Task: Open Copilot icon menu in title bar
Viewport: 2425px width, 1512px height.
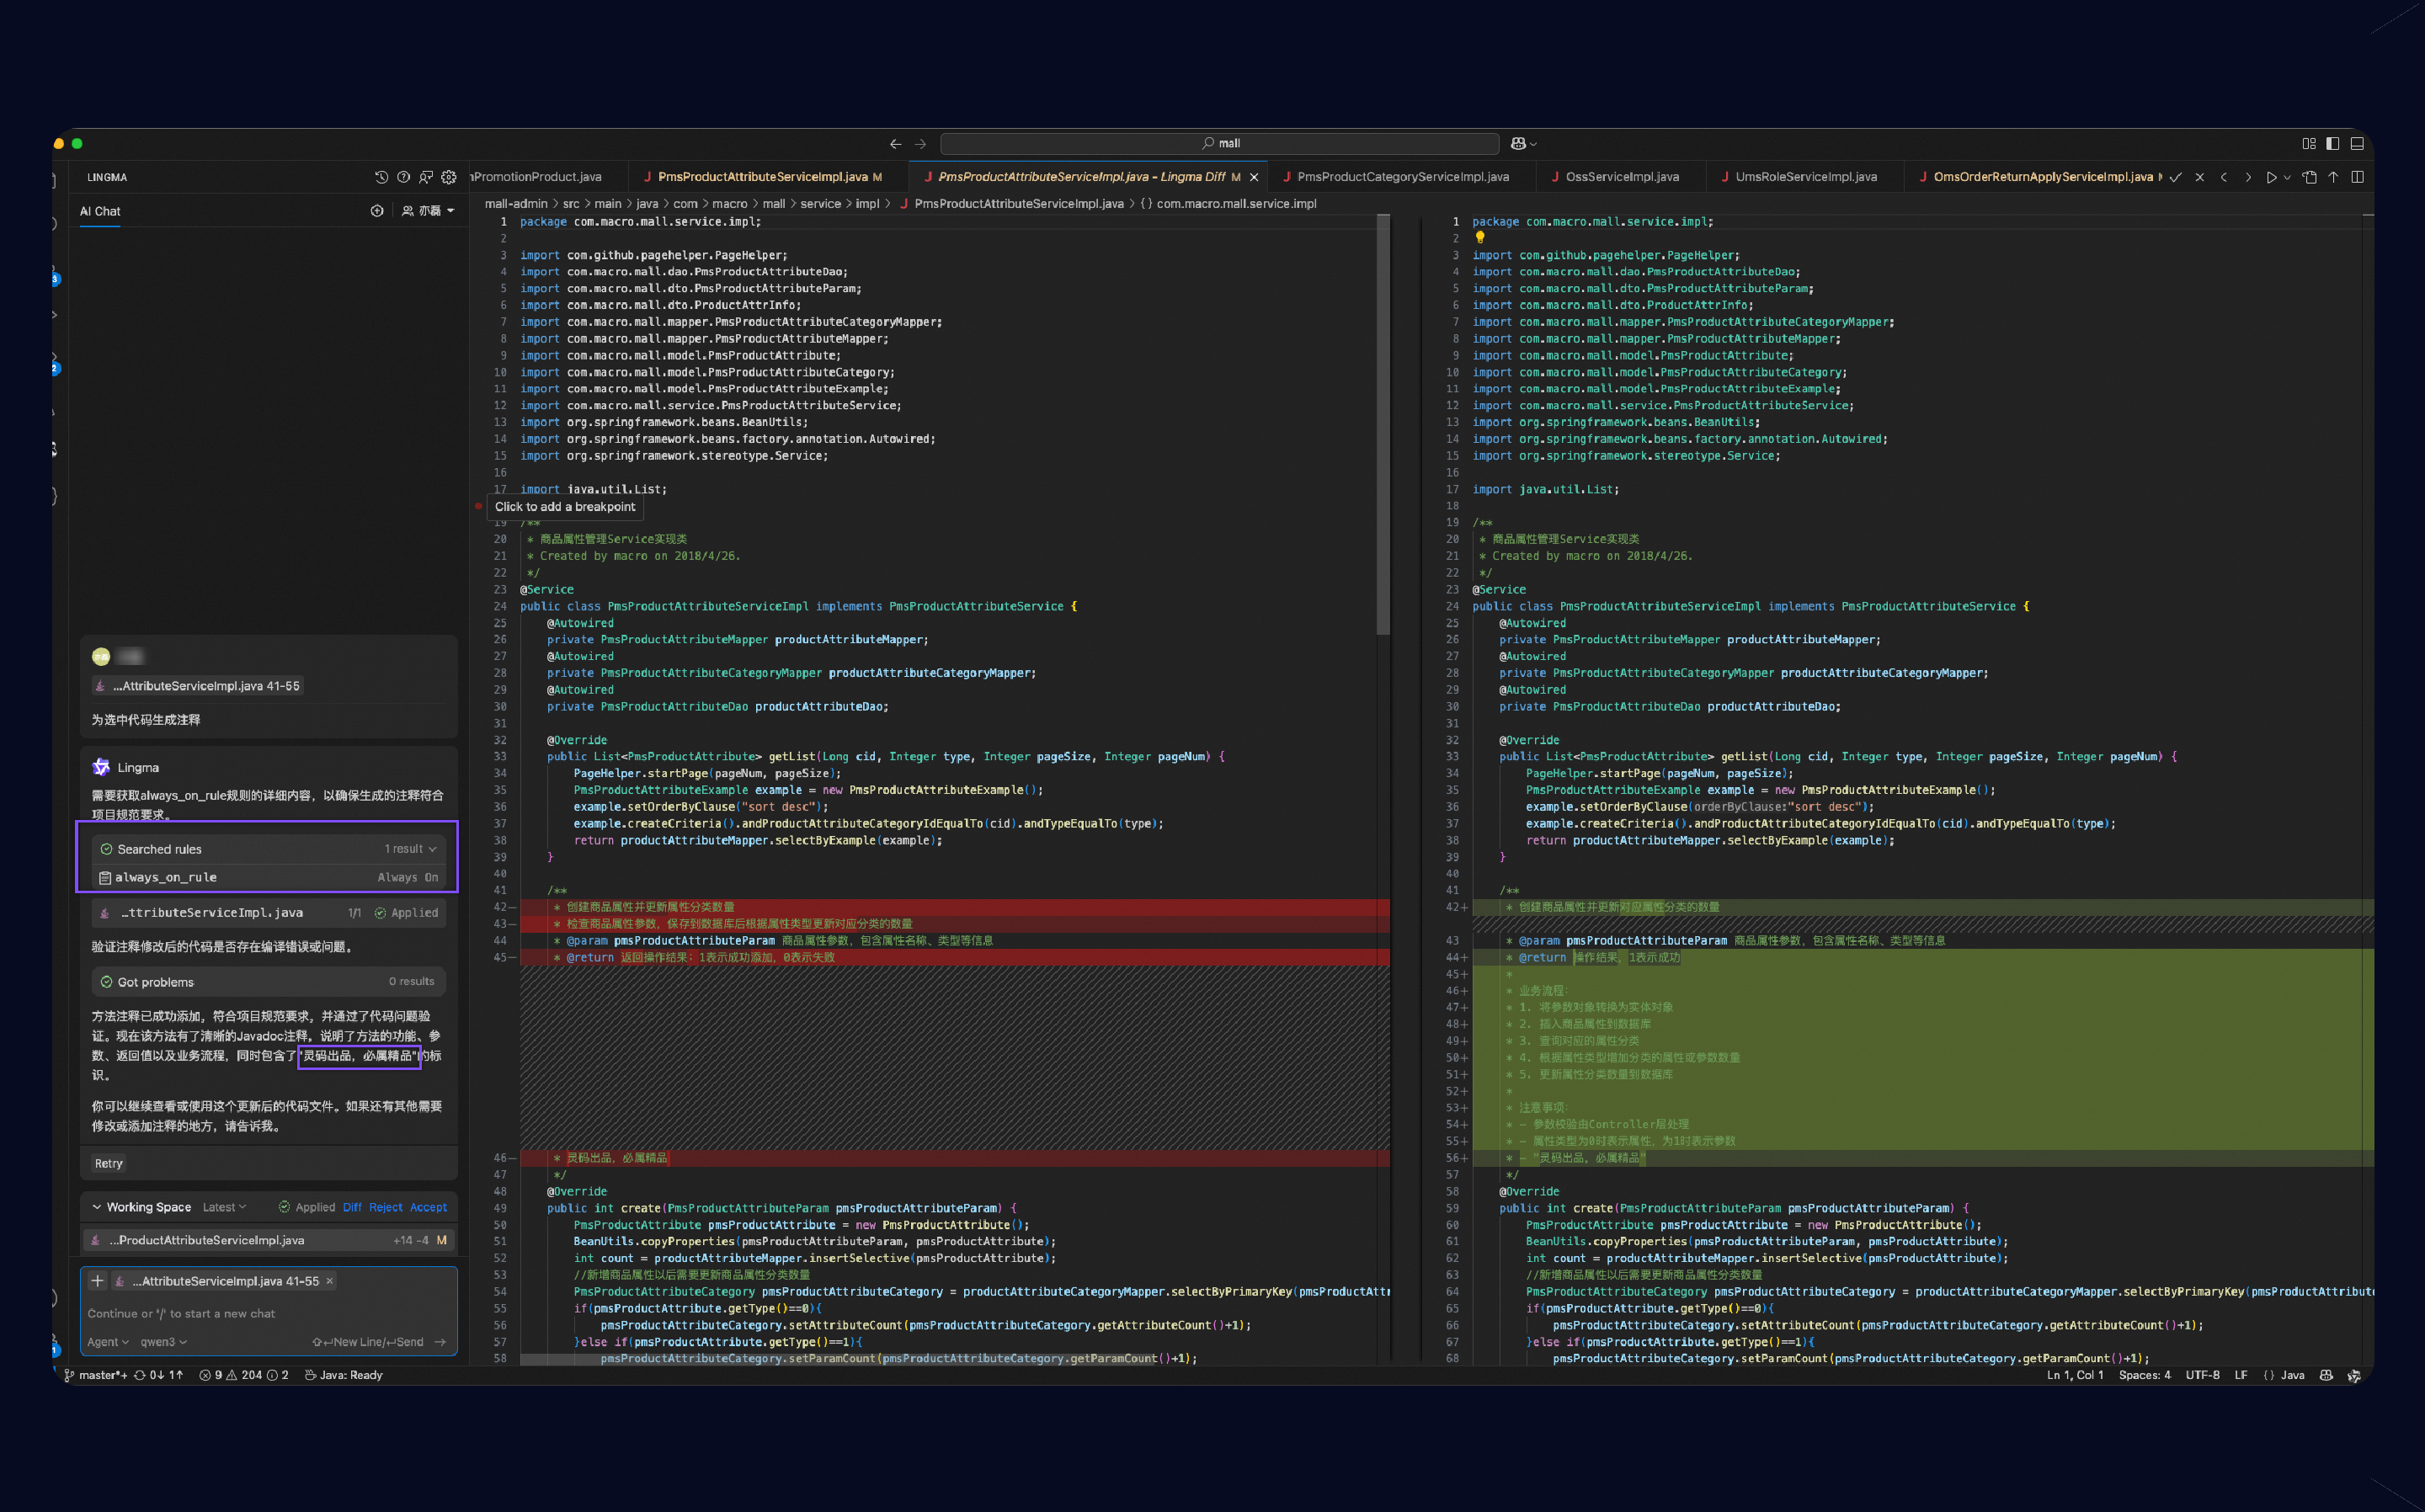Action: [x=1523, y=144]
